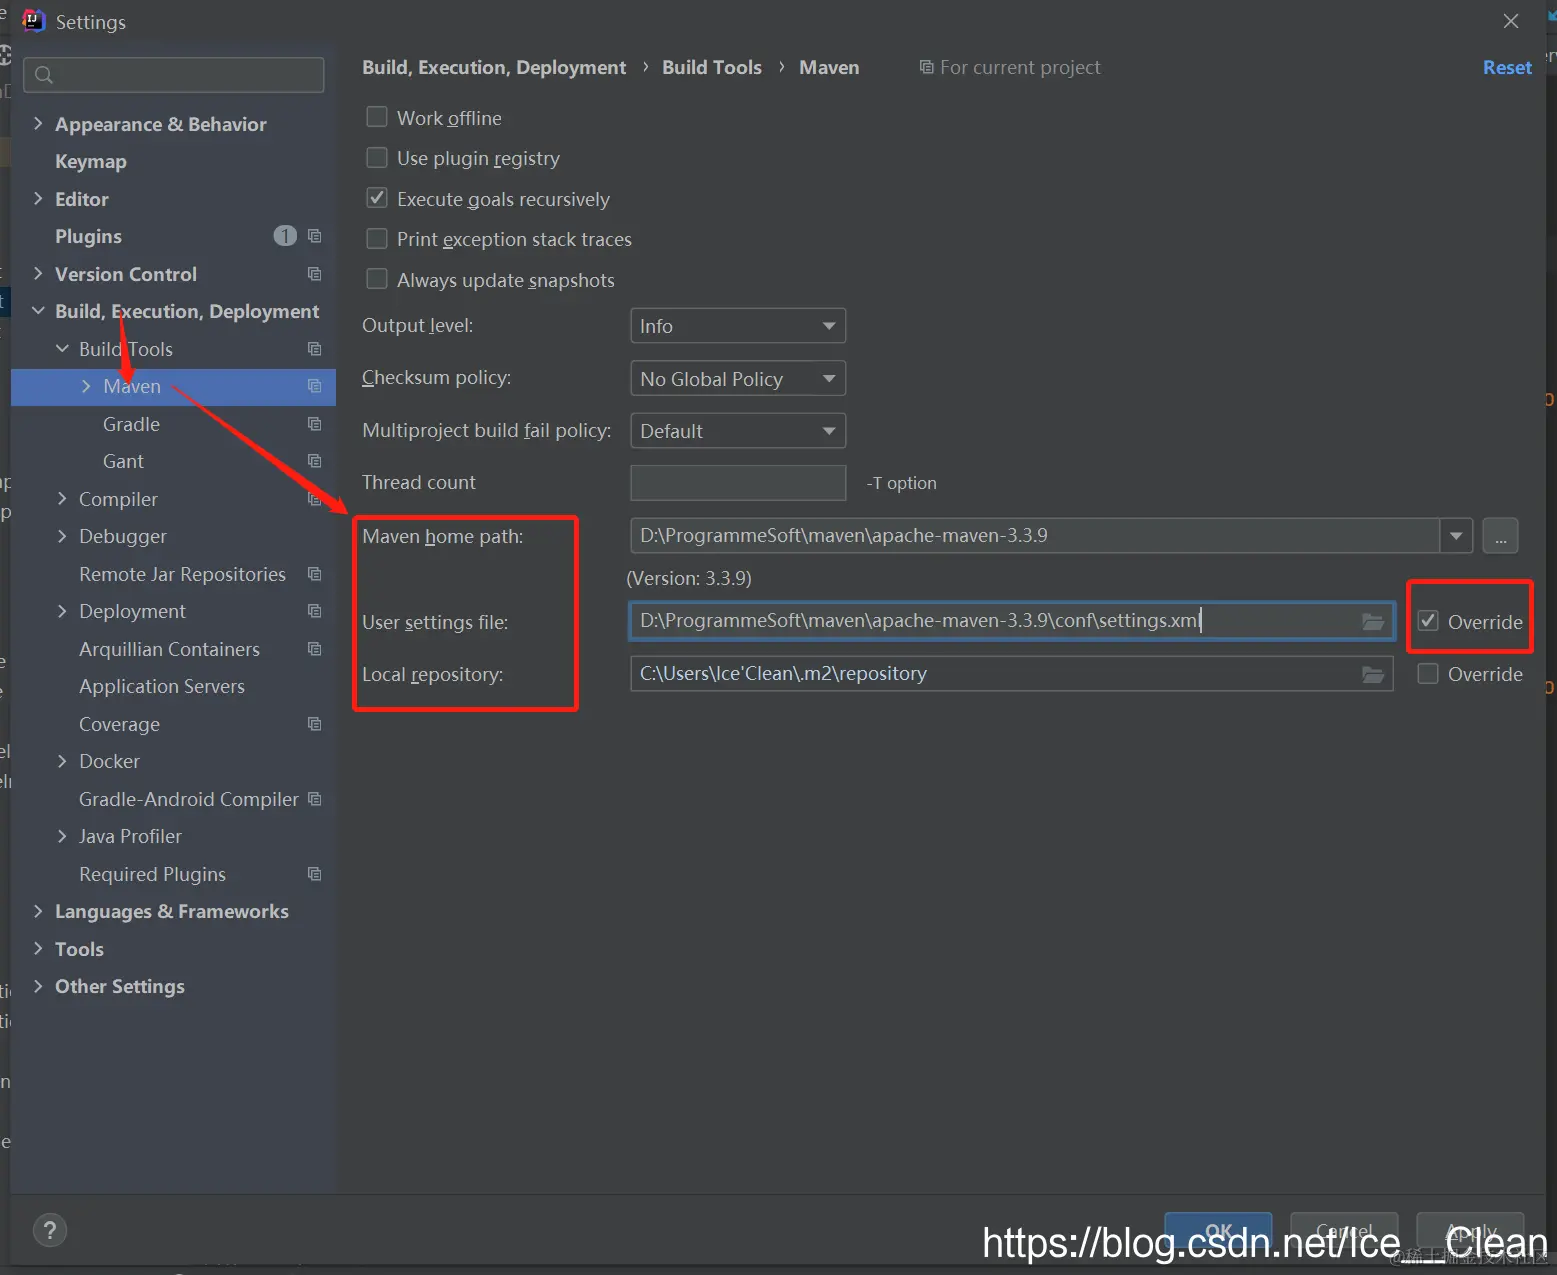
Task: Click the Thread count input field
Action: pyautogui.click(x=738, y=483)
